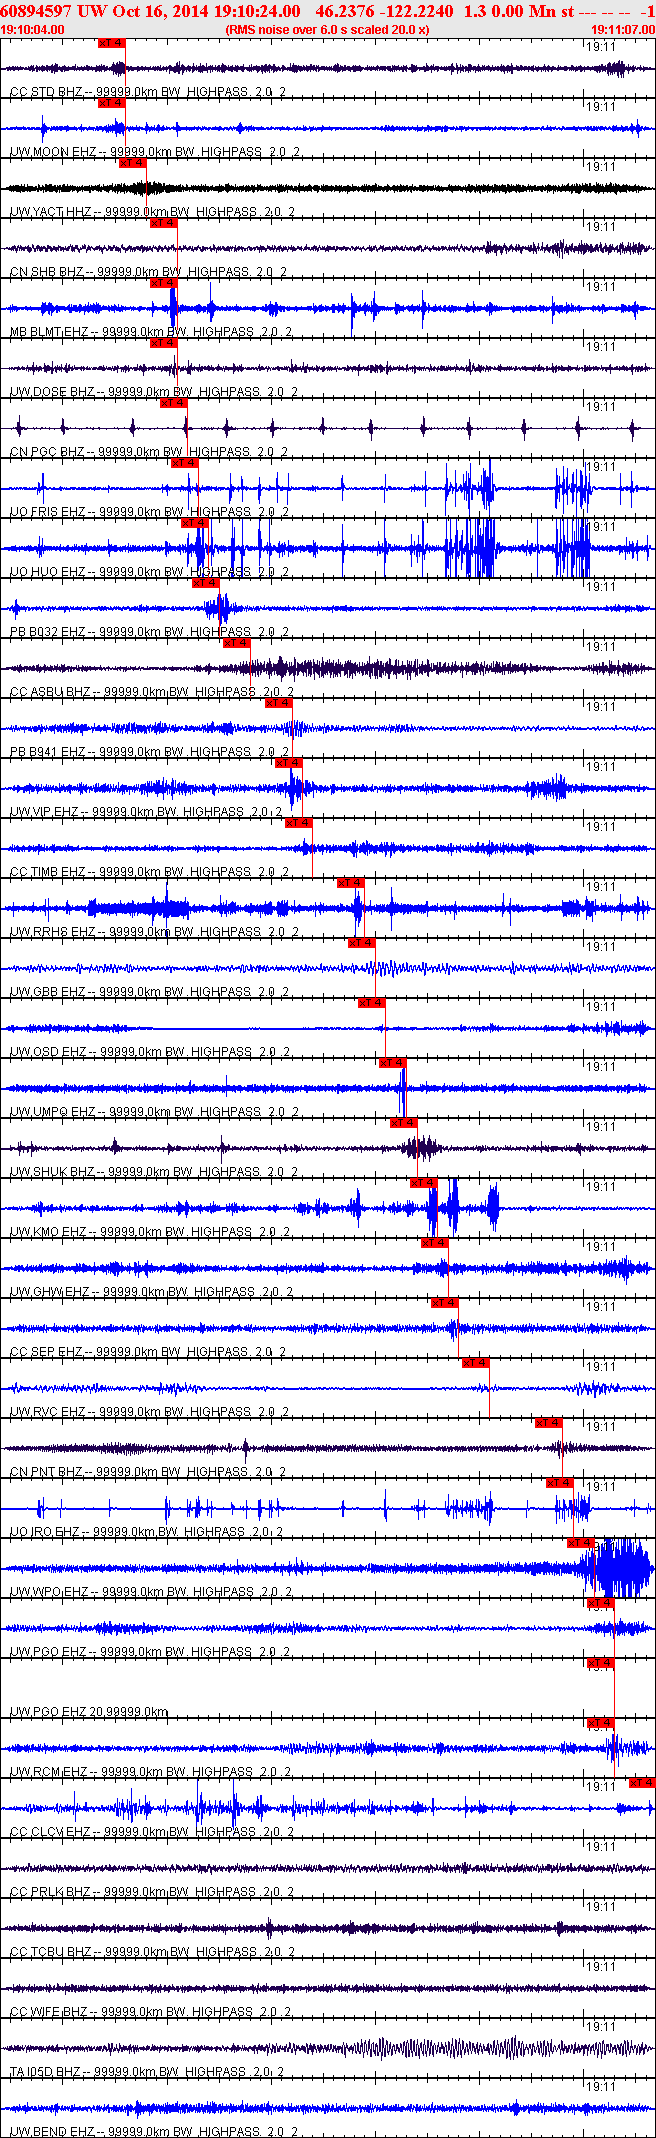Click the red pick marker on UW SHUK trace
Image resolution: width=656 pixels, height=2138 pixels.
point(403,1123)
